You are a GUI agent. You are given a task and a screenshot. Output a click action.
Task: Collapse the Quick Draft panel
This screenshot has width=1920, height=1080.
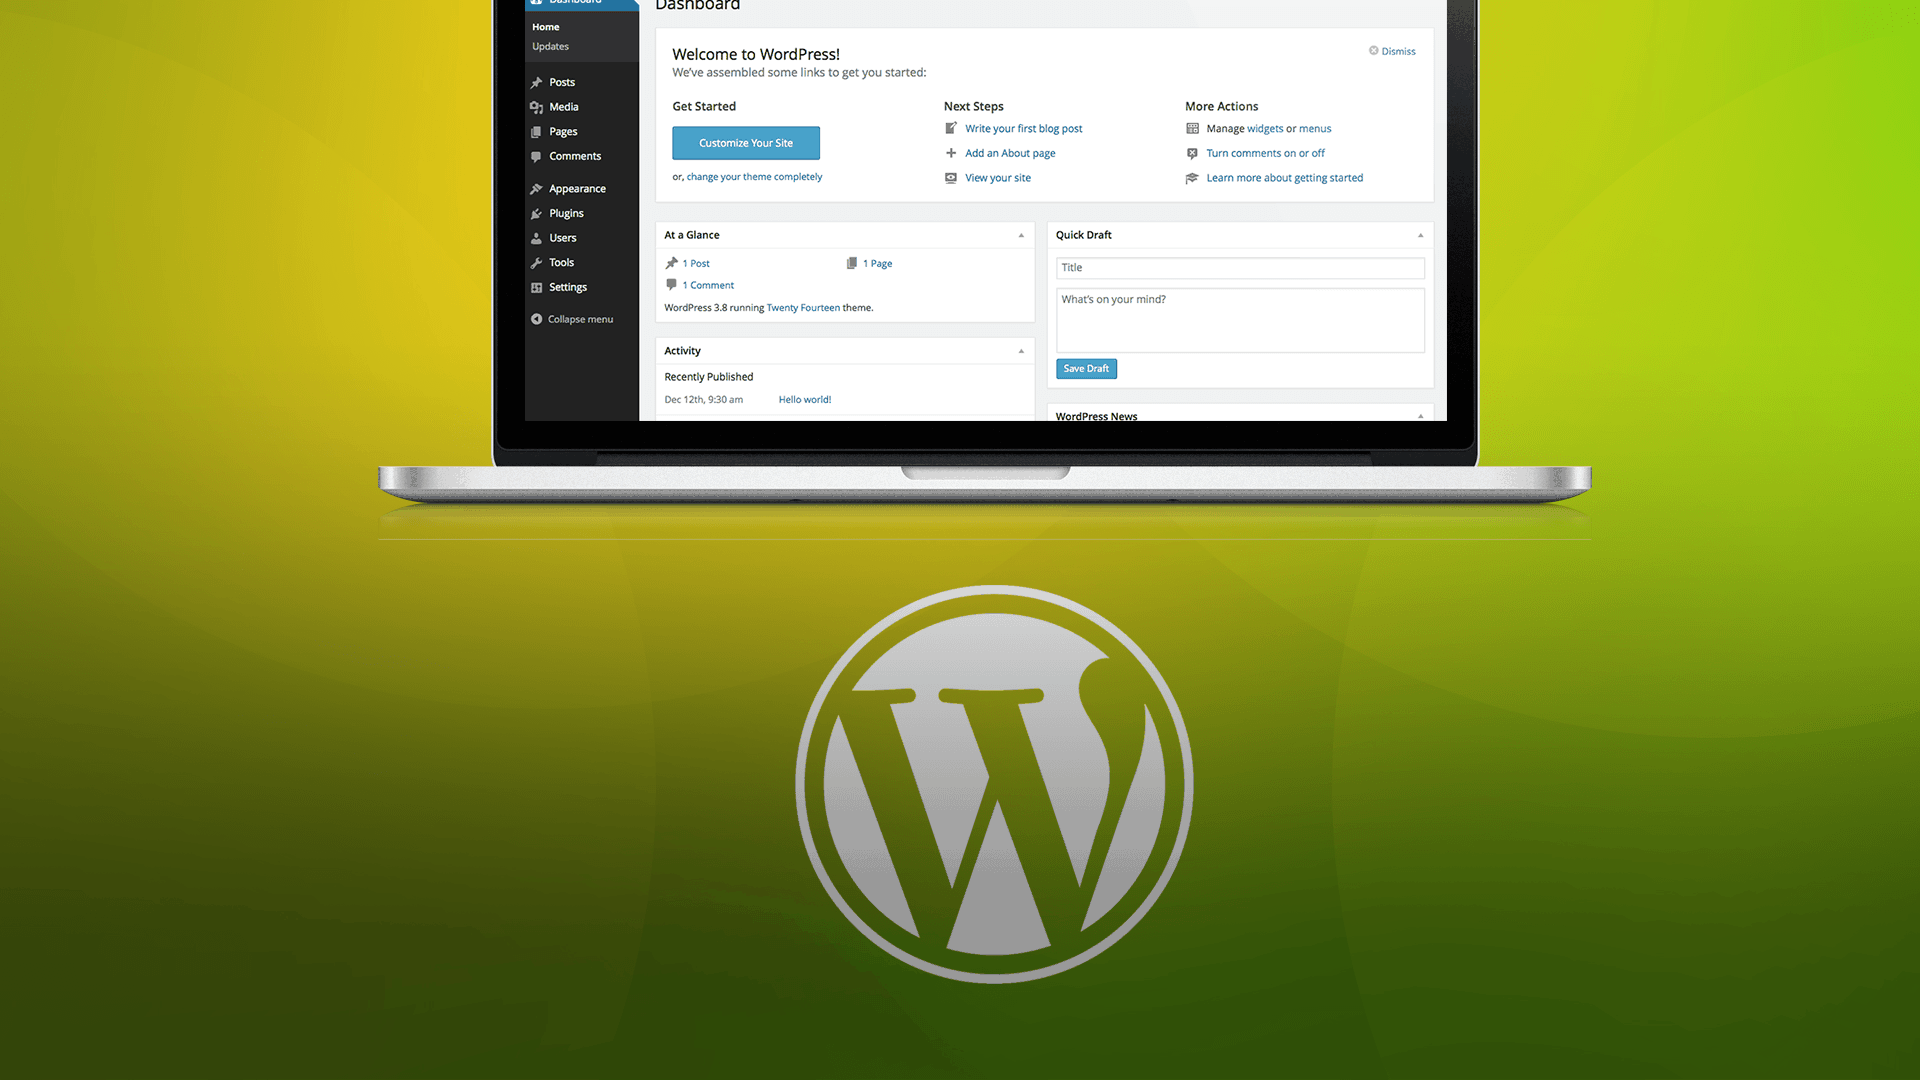tap(1420, 236)
